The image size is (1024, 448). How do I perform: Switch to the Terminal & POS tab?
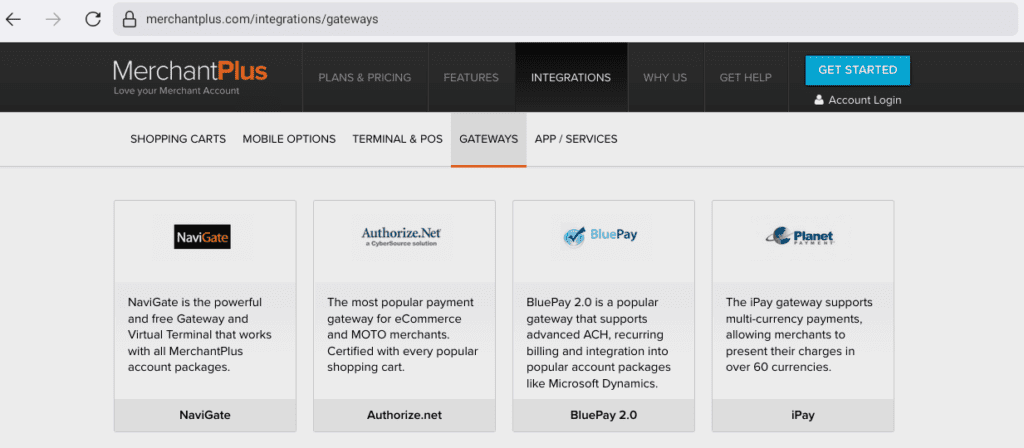point(397,139)
